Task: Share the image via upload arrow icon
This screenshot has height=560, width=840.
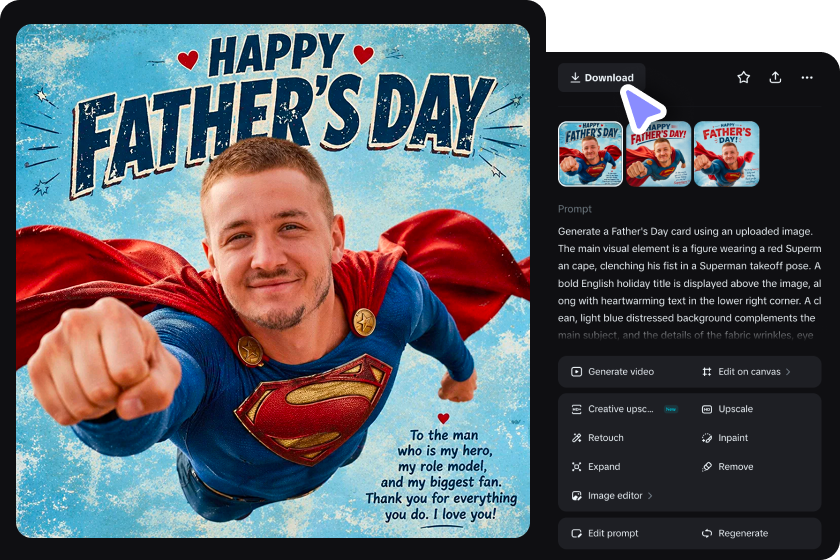Action: [775, 78]
